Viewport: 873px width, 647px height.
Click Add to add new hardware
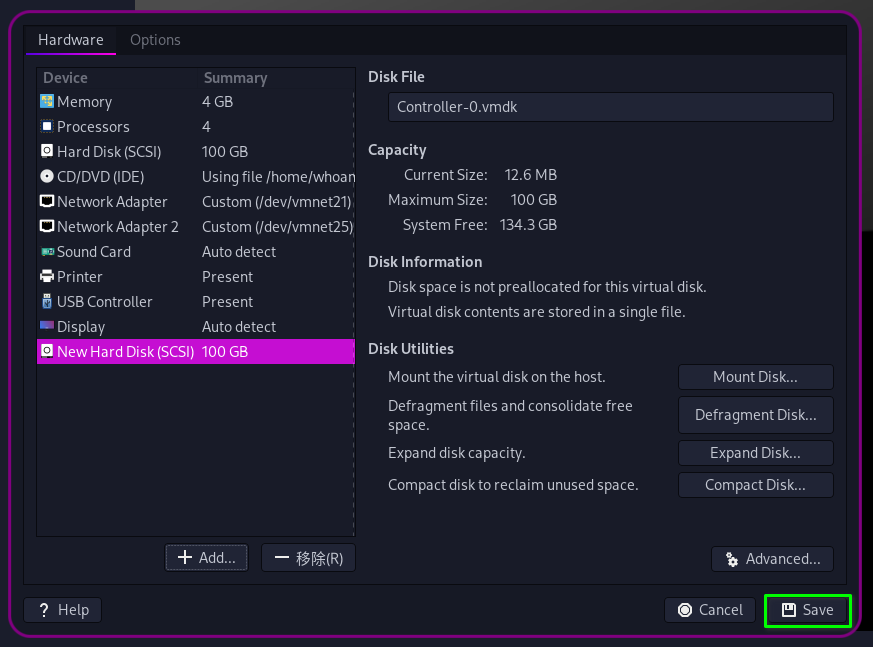(x=207, y=558)
